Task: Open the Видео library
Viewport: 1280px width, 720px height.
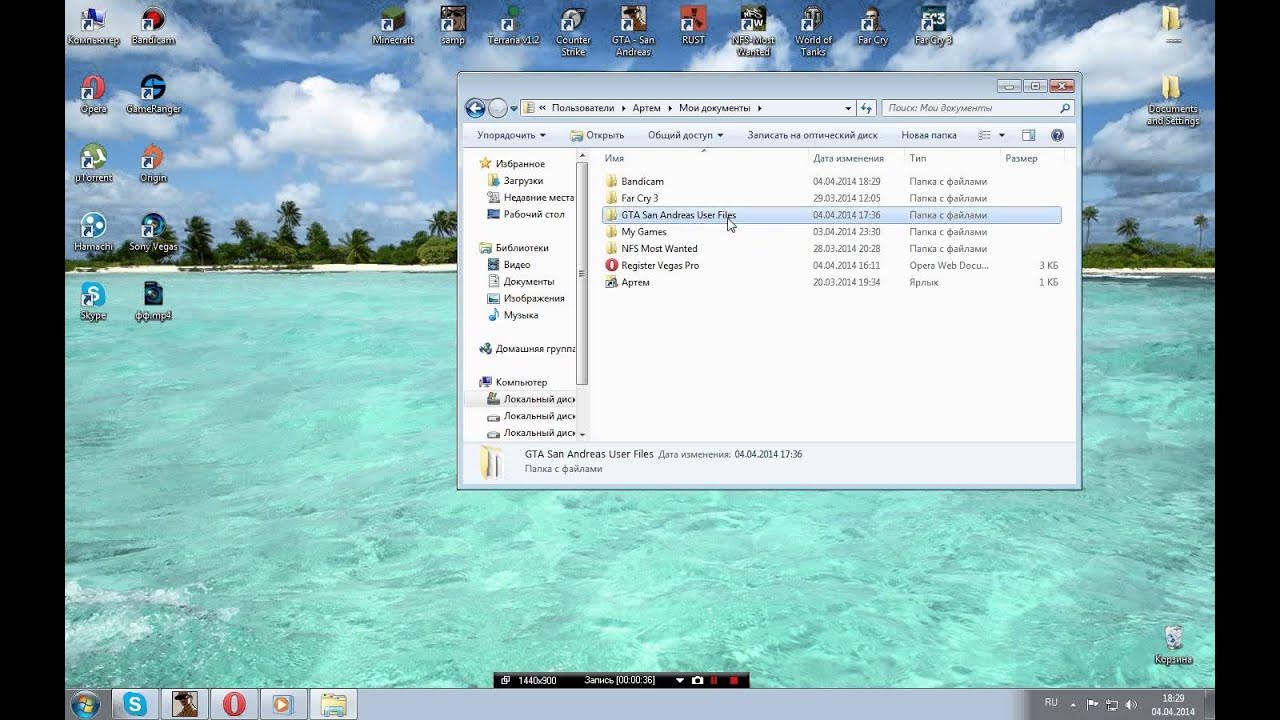Action: point(510,265)
